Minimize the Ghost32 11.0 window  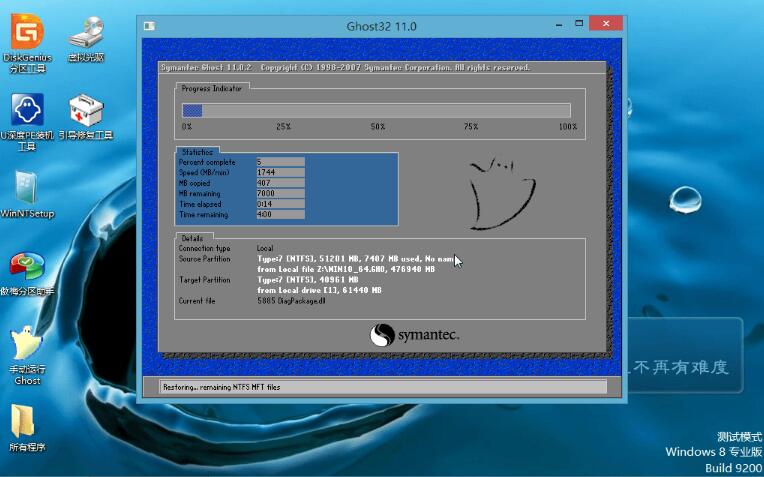559,23
